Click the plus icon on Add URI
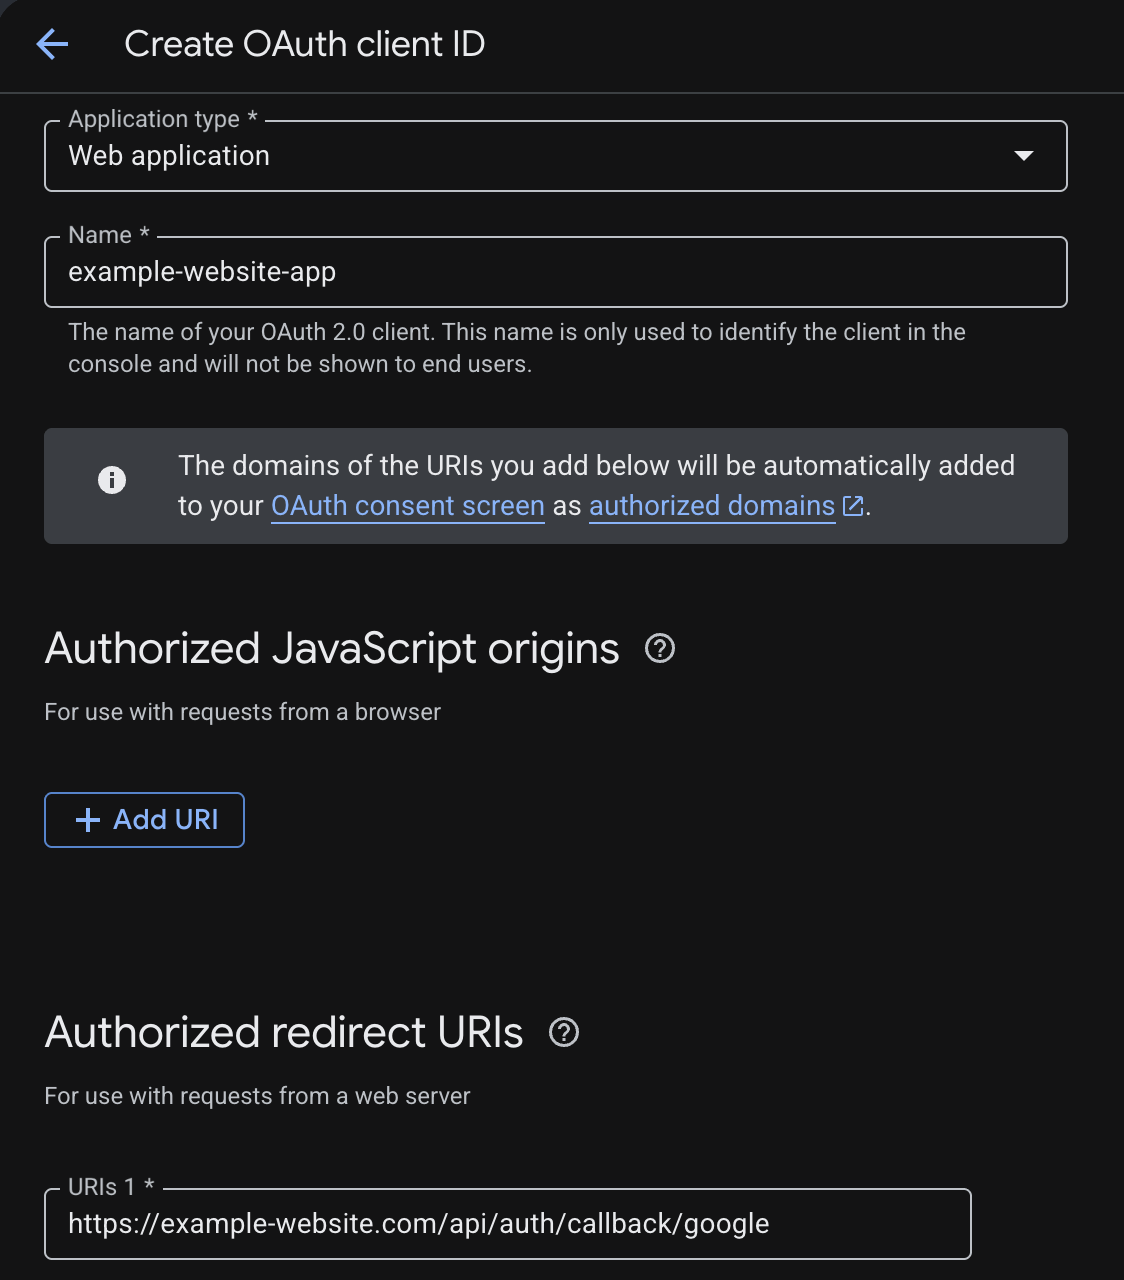 (x=88, y=820)
